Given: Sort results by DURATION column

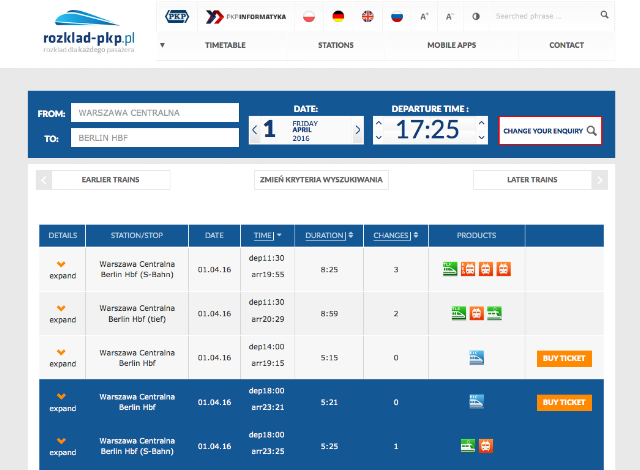Looking at the screenshot, I should (x=329, y=235).
